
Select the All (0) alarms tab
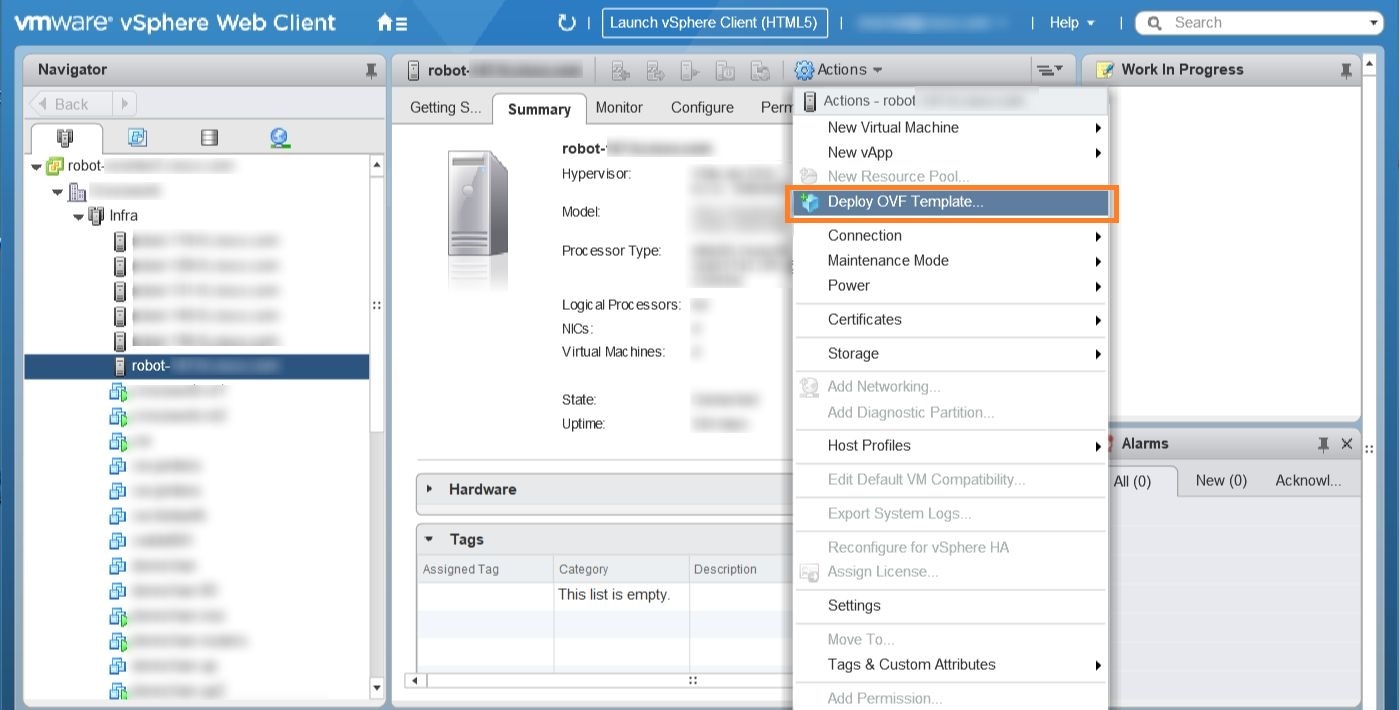1132,481
